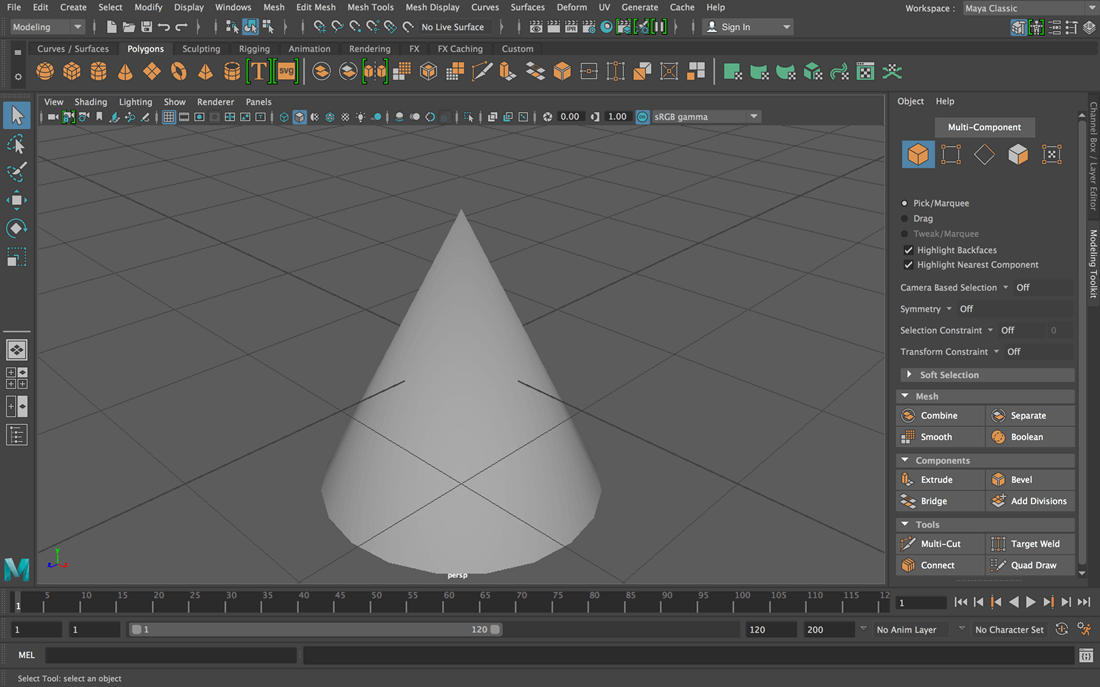
Task: Open the sRGB gamma view transform dropdown
Action: (706, 116)
